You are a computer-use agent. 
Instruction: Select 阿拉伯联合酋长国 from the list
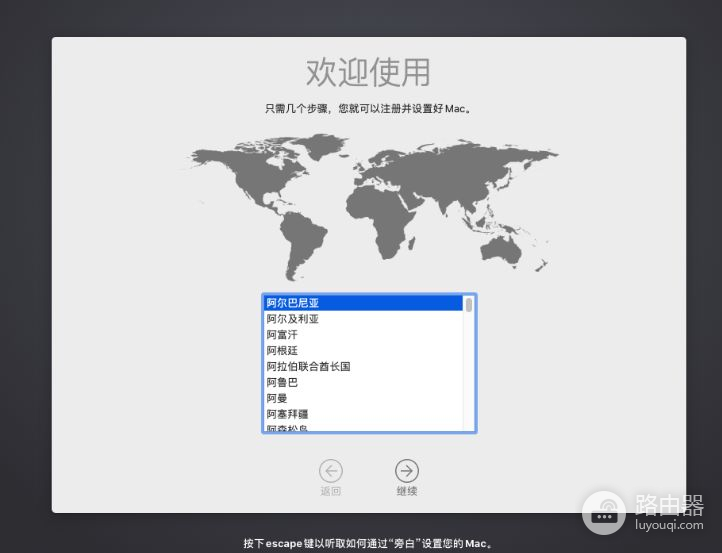point(308,367)
